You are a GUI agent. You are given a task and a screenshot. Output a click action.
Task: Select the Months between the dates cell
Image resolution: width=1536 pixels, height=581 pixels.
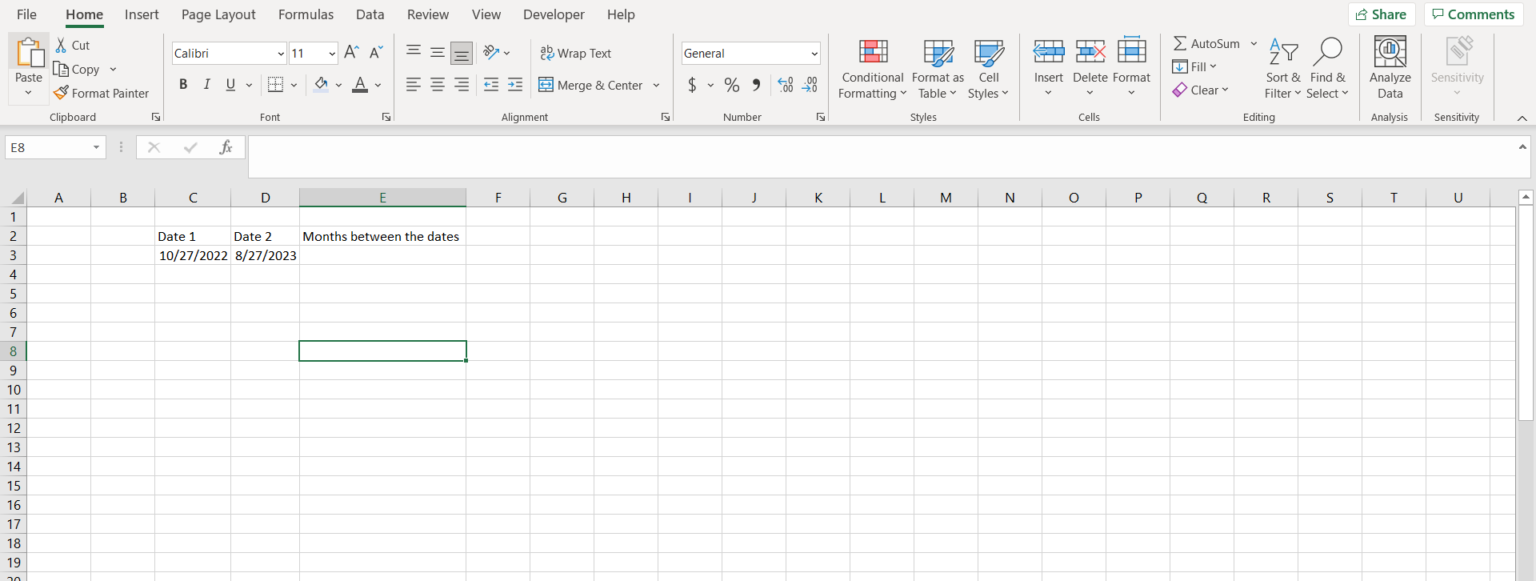(382, 236)
